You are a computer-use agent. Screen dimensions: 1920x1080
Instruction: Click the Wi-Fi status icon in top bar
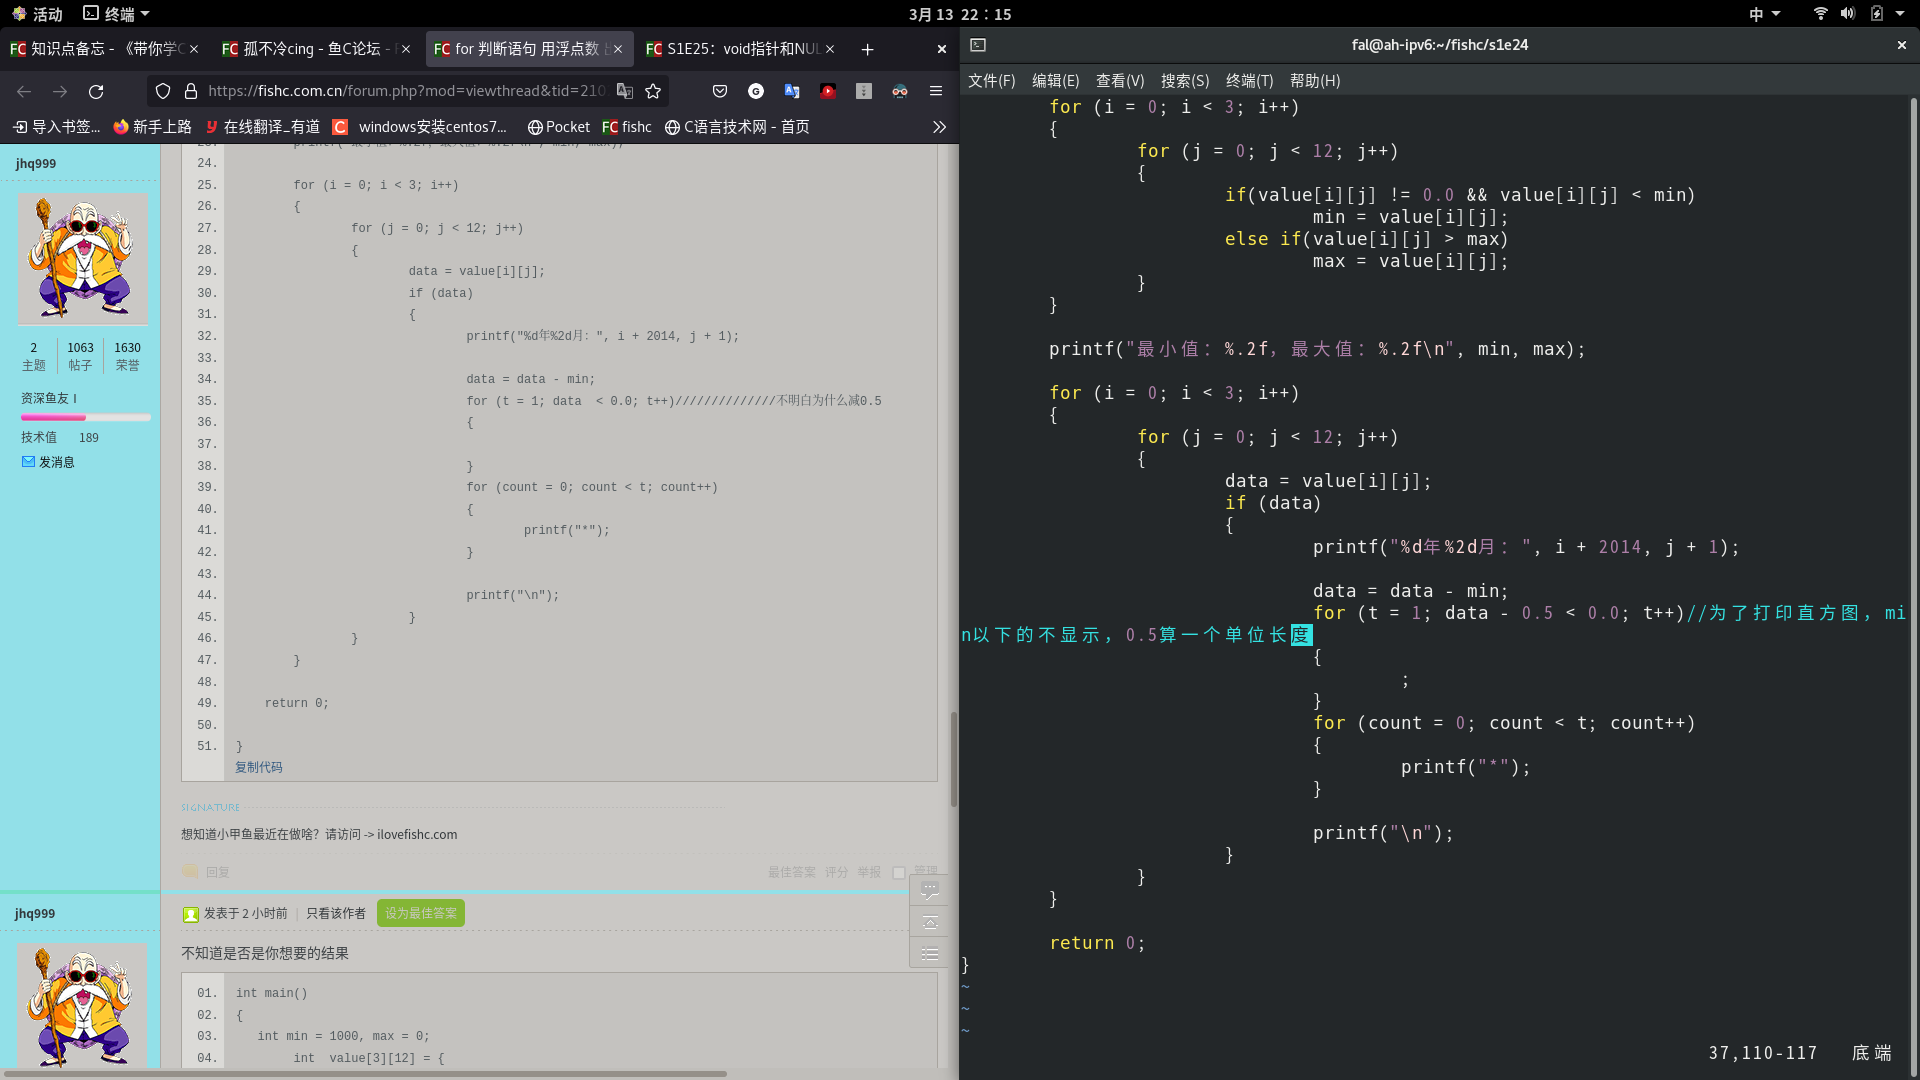tap(1820, 14)
